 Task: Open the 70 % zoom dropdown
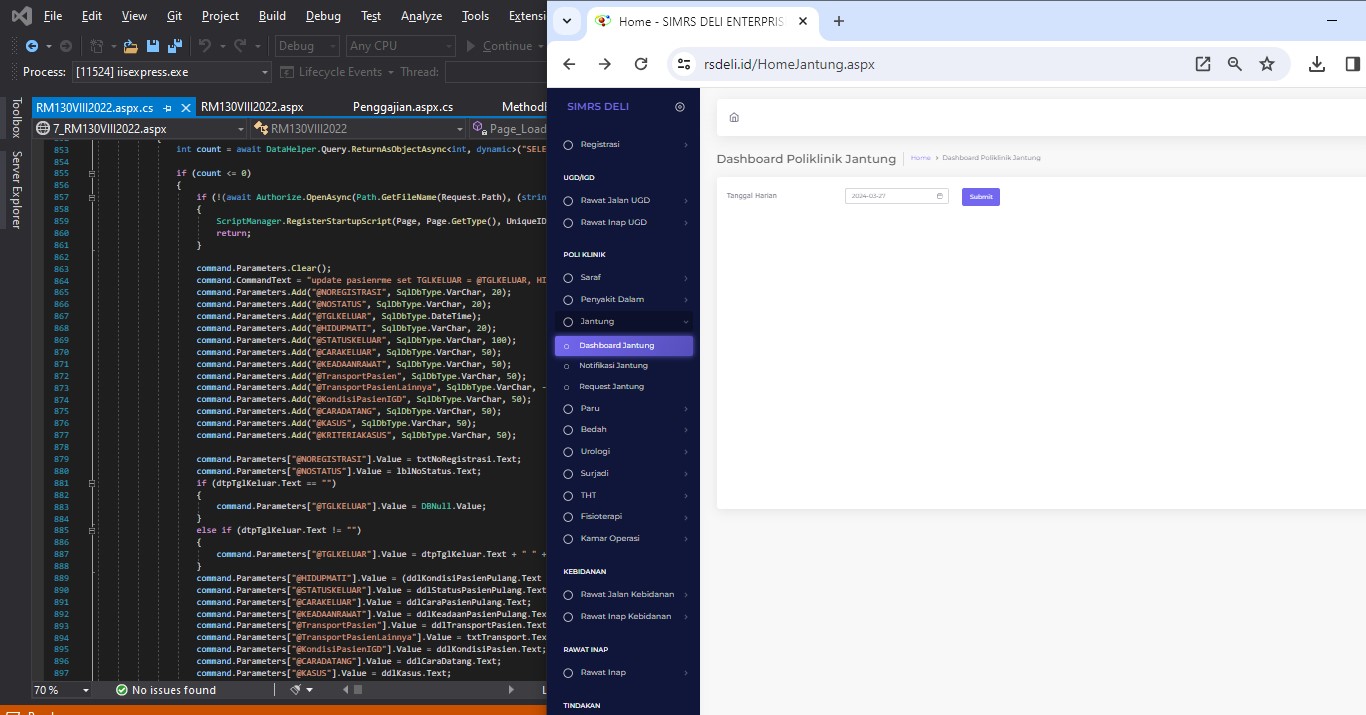[61, 690]
